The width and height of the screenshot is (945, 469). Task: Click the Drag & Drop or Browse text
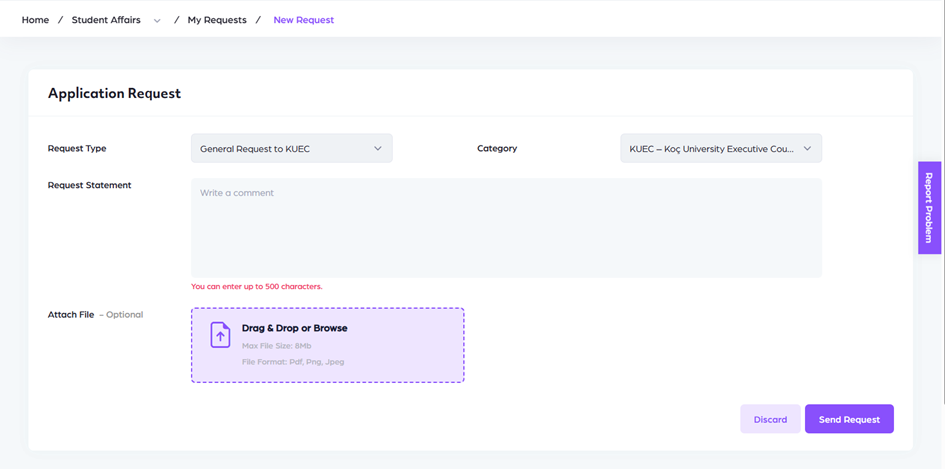pyautogui.click(x=295, y=328)
